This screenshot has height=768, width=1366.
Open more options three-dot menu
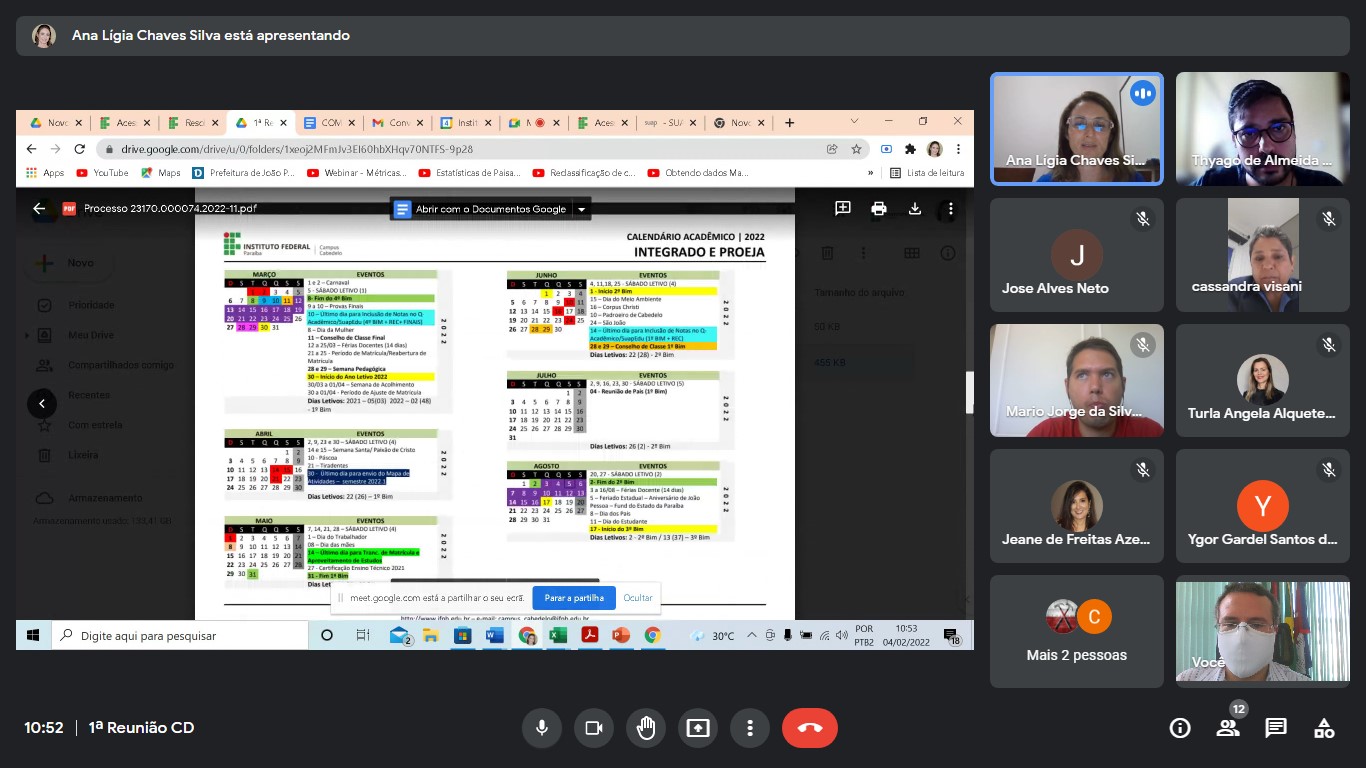(x=749, y=728)
